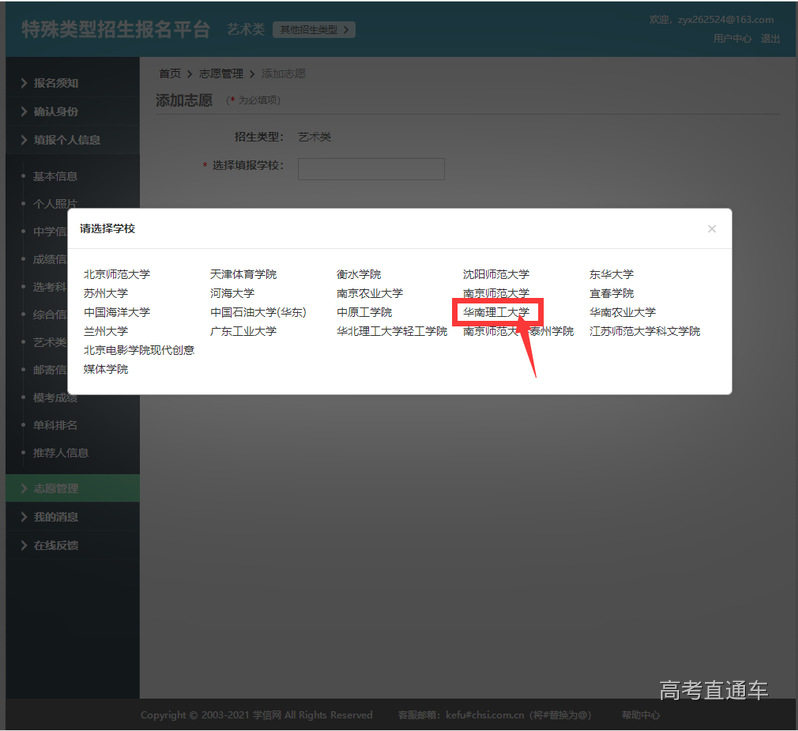Click 退出 to log out
This screenshot has height=731, width=798.
pos(770,39)
